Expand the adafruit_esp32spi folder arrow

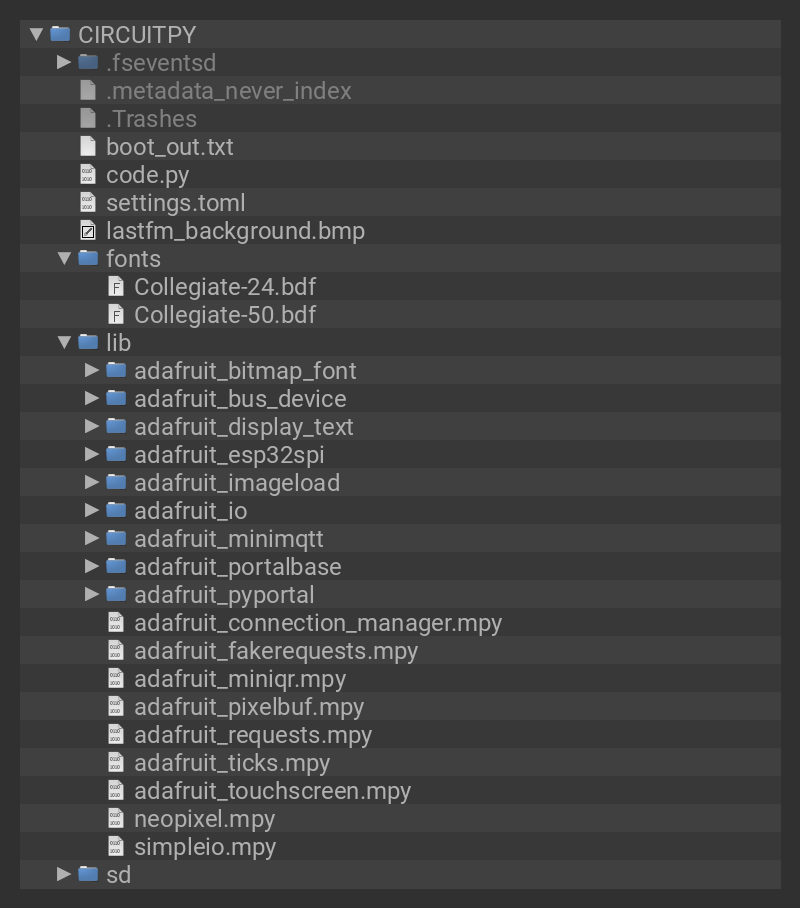pos(93,455)
